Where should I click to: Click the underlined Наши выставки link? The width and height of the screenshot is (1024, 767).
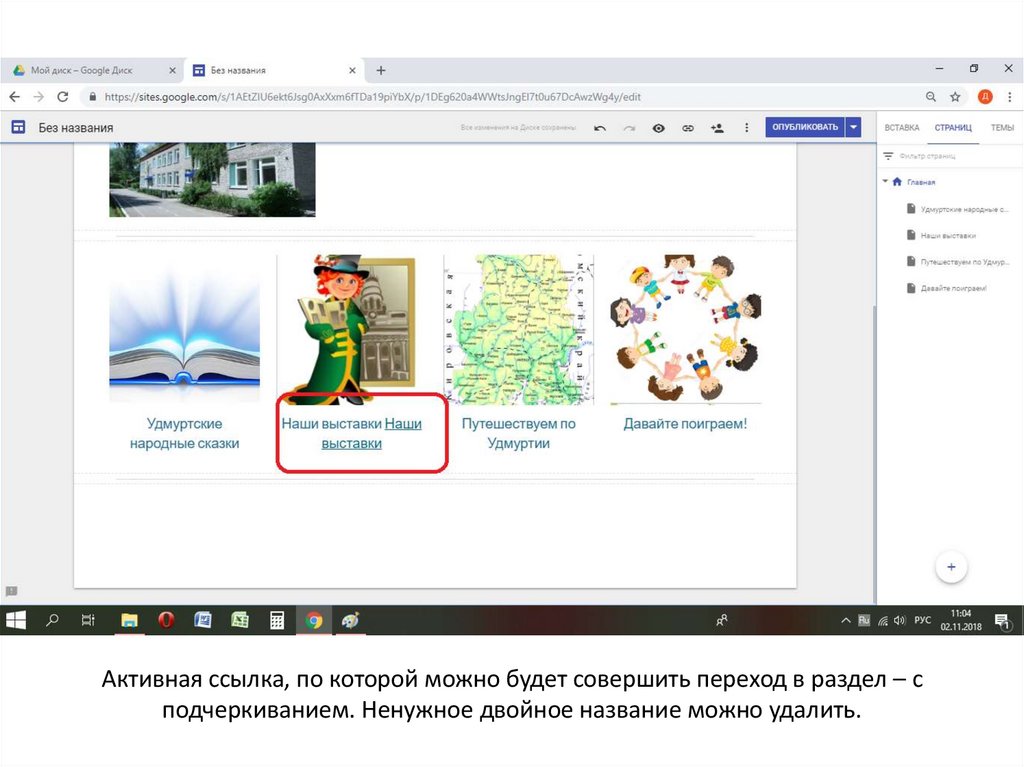(x=402, y=424)
